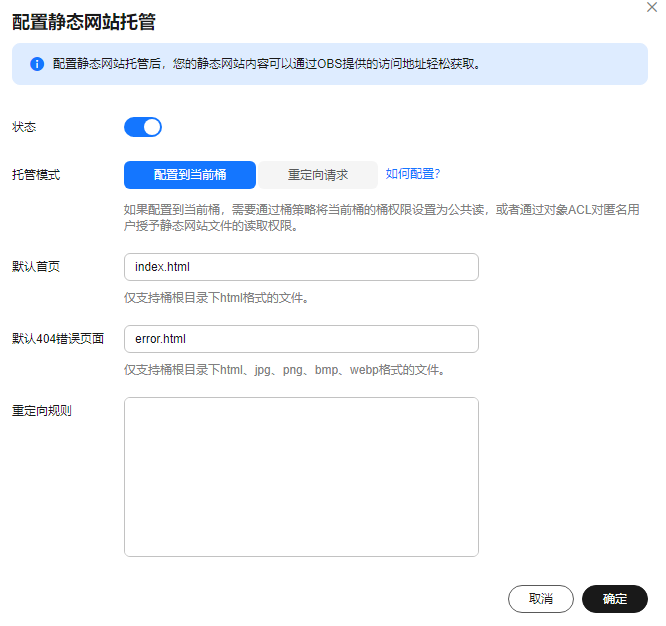This screenshot has width=666, height=626.
Task: Click the 默认首页 label
Action: point(36,267)
